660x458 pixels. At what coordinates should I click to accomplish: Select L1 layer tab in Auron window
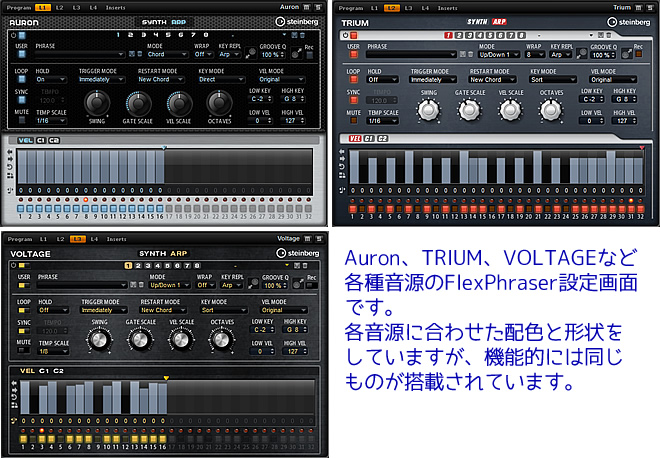[x=43, y=8]
